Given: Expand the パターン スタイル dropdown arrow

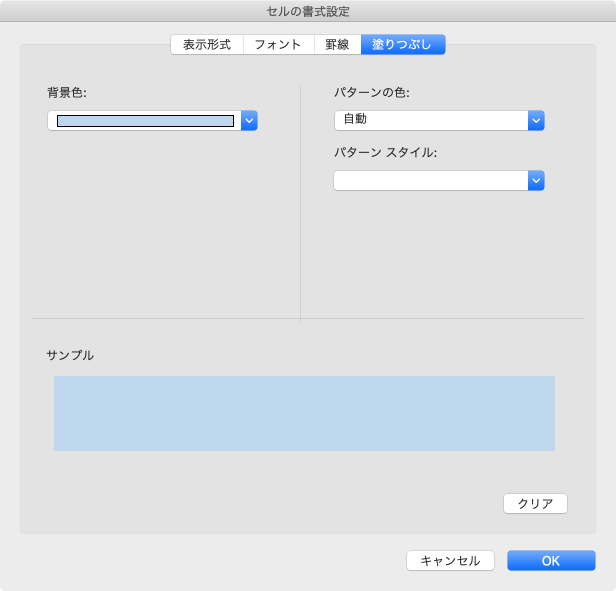Looking at the screenshot, I should pyautogui.click(x=536, y=181).
